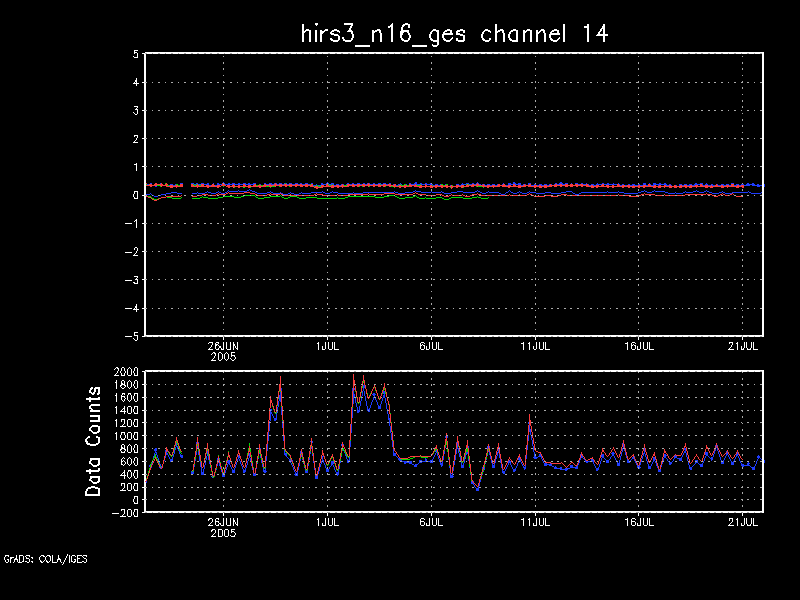Screen dimensions: 800x600
Task: Click the 26JUN 2005 label under upper chart
Action: click(223, 351)
